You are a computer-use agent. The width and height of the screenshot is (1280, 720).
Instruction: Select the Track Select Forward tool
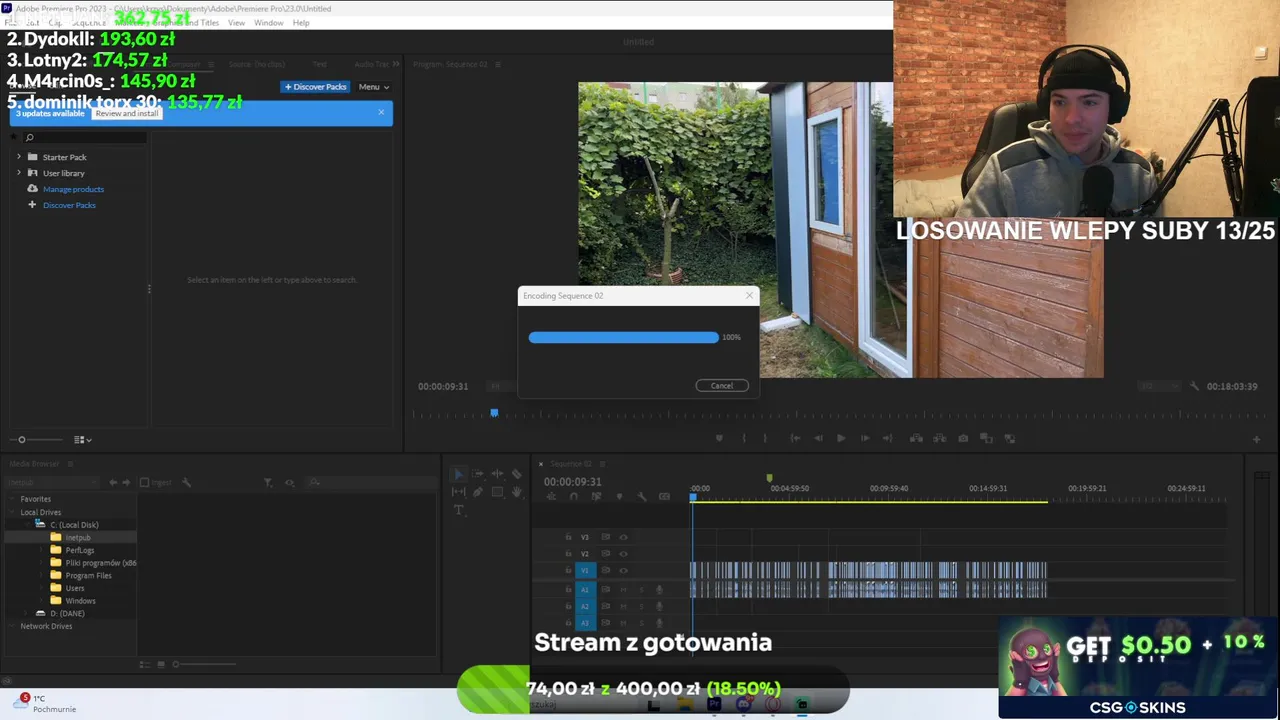click(x=478, y=474)
